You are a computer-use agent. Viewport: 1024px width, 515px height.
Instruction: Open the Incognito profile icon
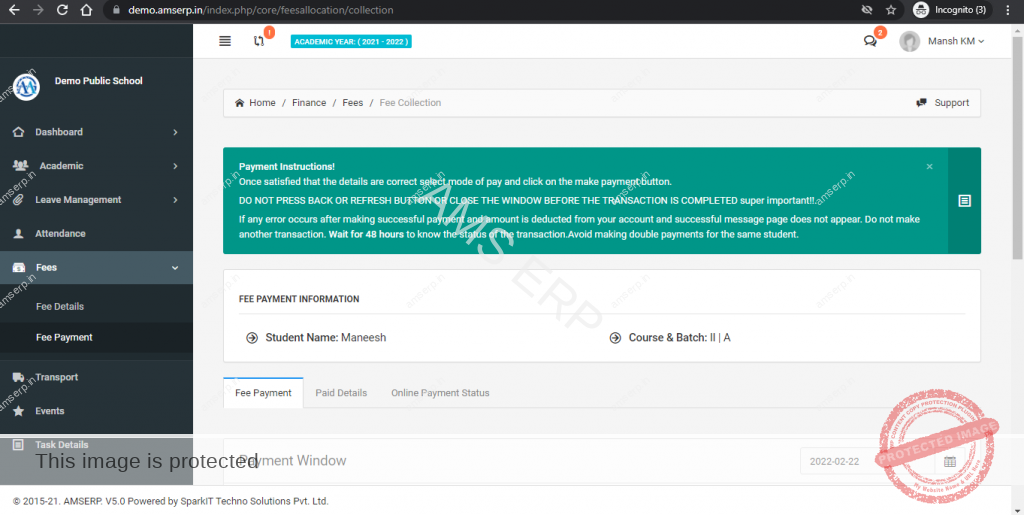921,10
